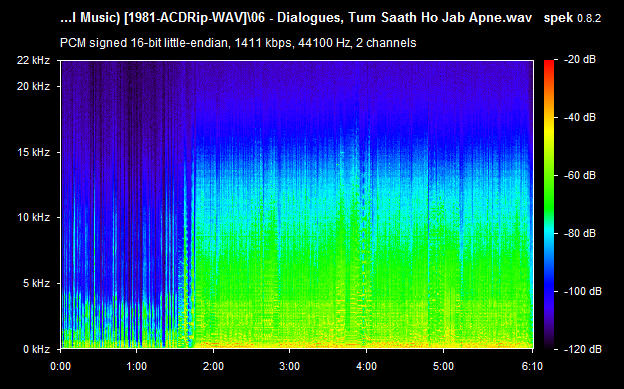Click the red top of the dB color scale
The height and width of the screenshot is (389, 624).
tap(549, 64)
